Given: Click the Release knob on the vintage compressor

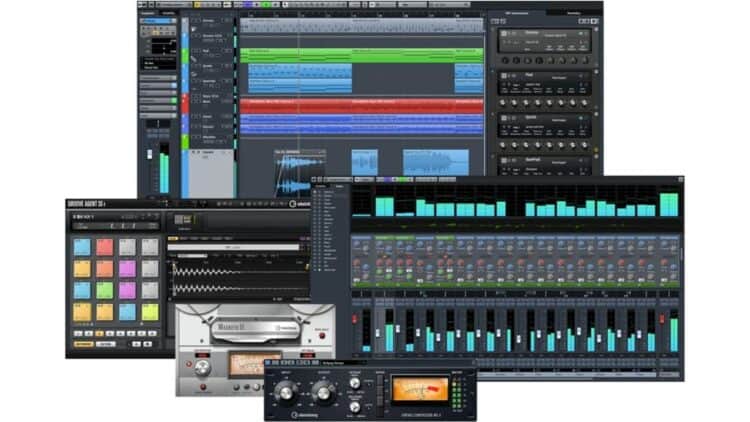Looking at the screenshot, I should click(354, 407).
